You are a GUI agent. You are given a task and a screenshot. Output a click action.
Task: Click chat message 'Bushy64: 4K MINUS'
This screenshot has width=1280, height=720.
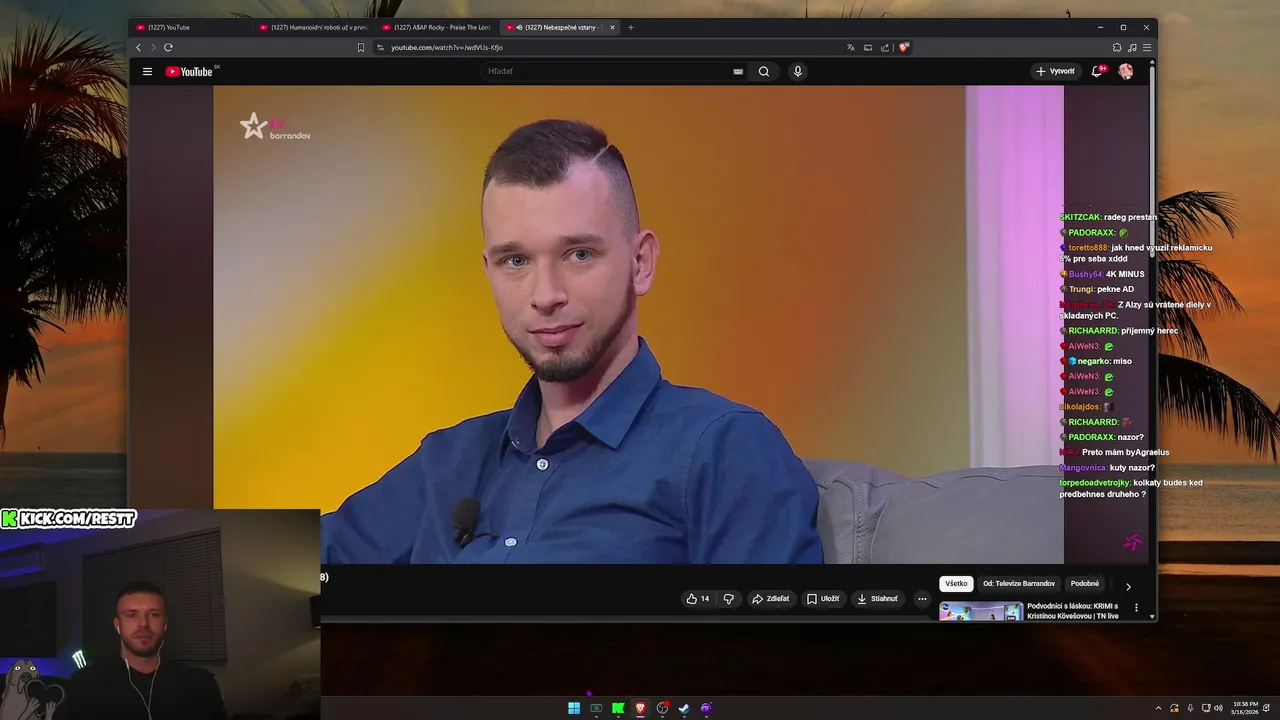pyautogui.click(x=1102, y=274)
